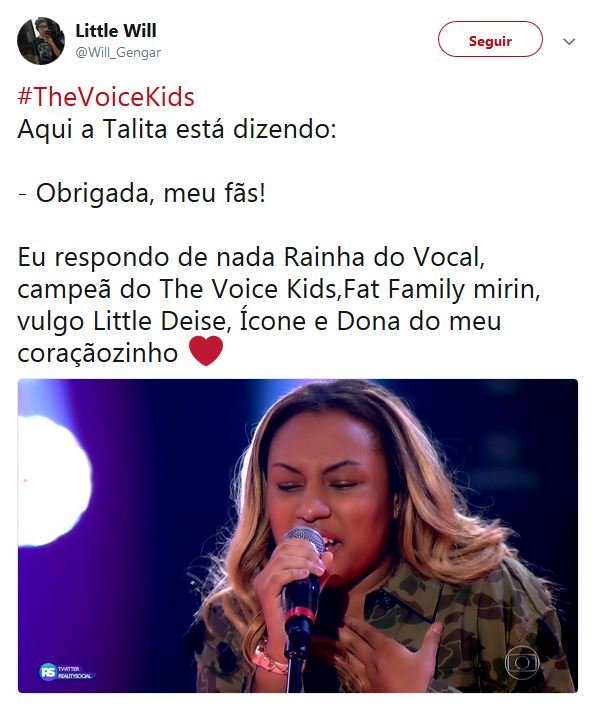Open the Little Will display name link
This screenshot has width=595, height=712.
[116, 31]
